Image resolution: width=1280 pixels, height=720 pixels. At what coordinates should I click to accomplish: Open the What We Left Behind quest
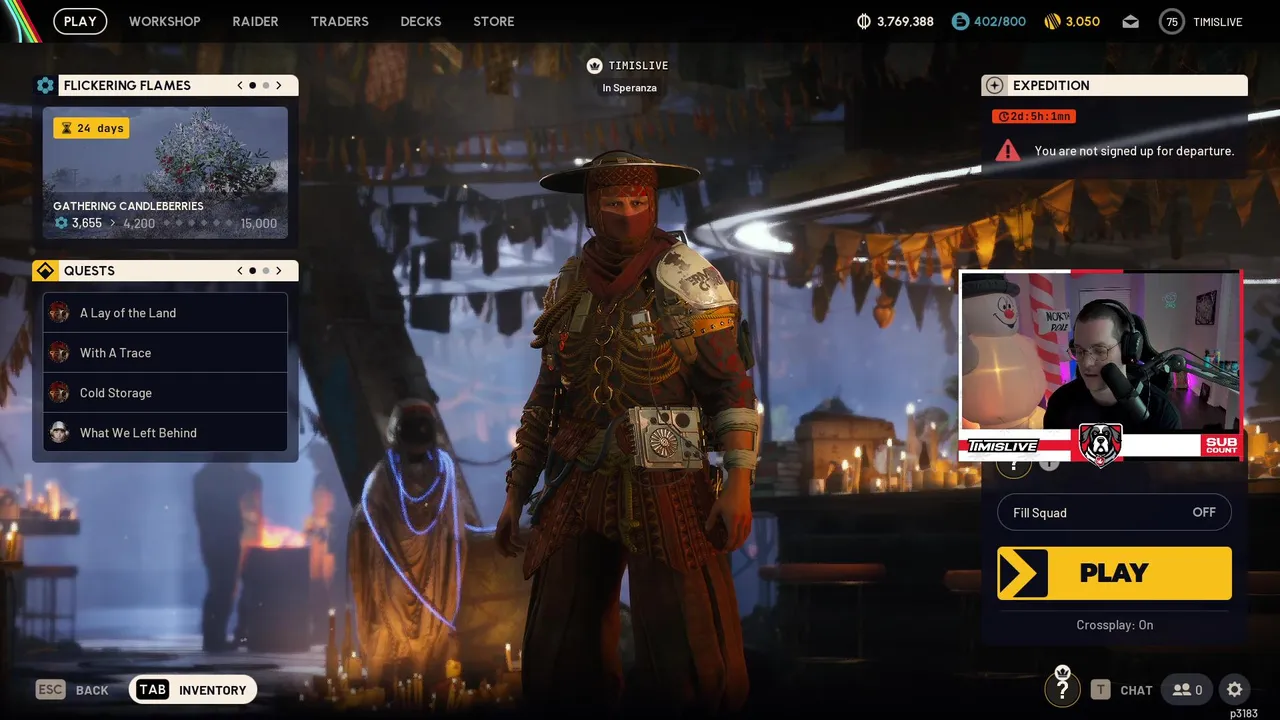tap(165, 432)
